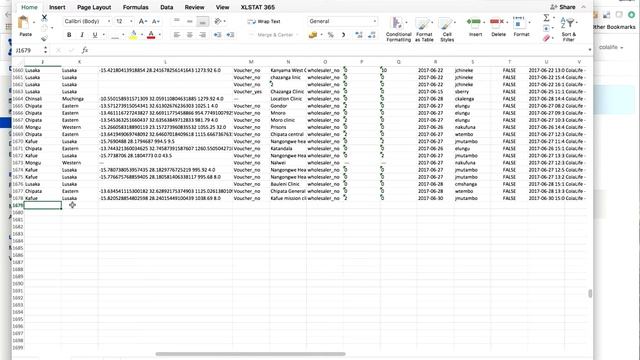Open Sort & Filter
The height and width of the screenshot is (360, 640).
coord(568,29)
